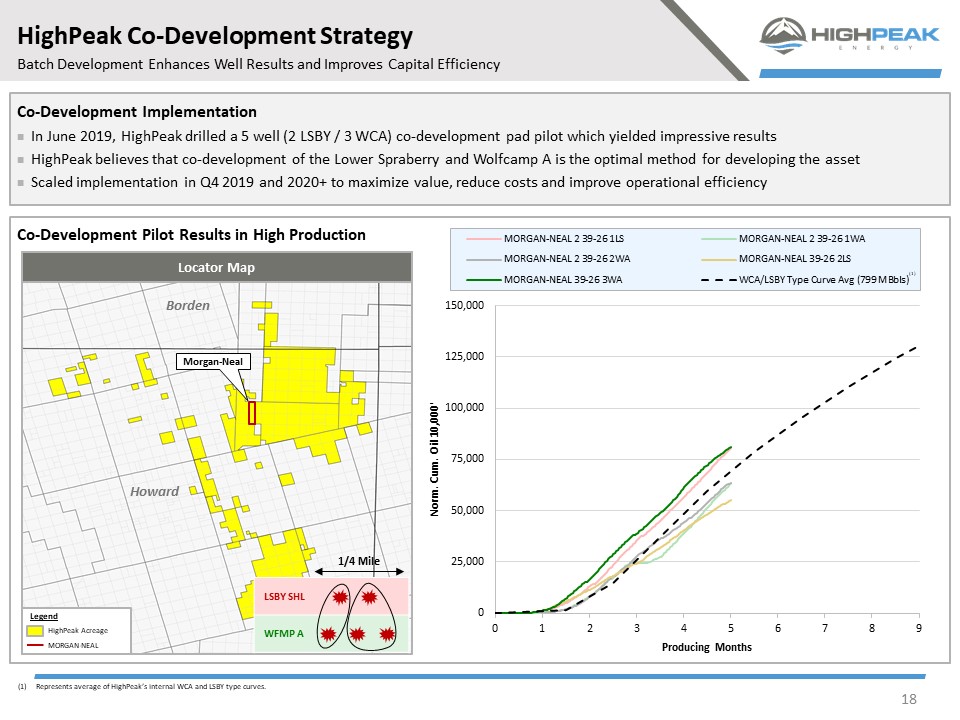This screenshot has height=720, width=960.
Task: Click the 'Norm. Cum. Oil 10,000'' axis title
Action: coord(435,459)
